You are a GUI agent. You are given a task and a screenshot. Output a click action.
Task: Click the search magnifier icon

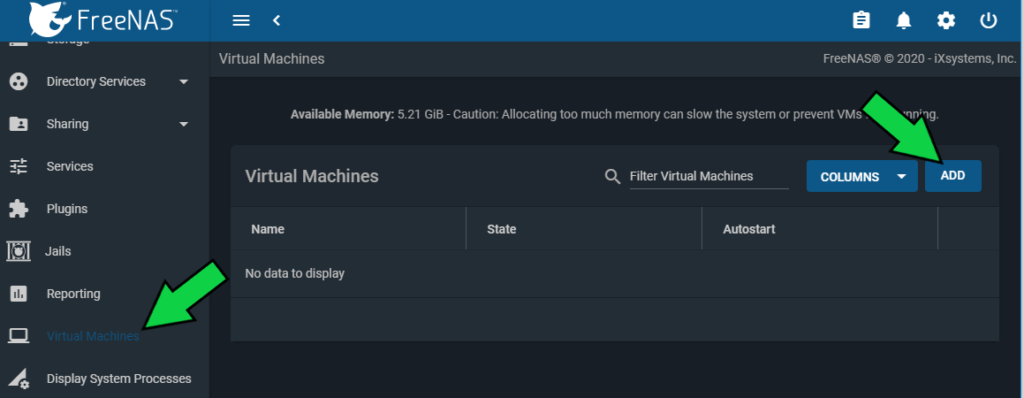pyautogui.click(x=613, y=176)
